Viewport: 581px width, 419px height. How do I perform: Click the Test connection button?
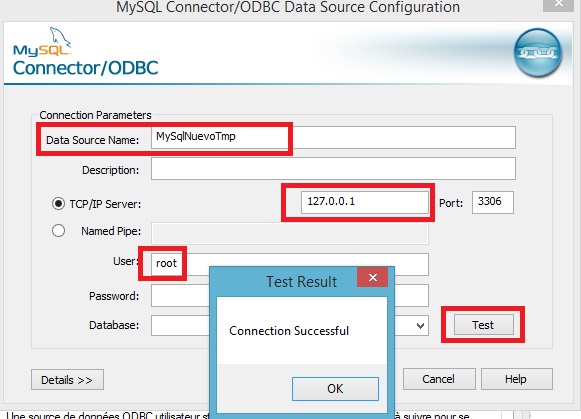[484, 325]
